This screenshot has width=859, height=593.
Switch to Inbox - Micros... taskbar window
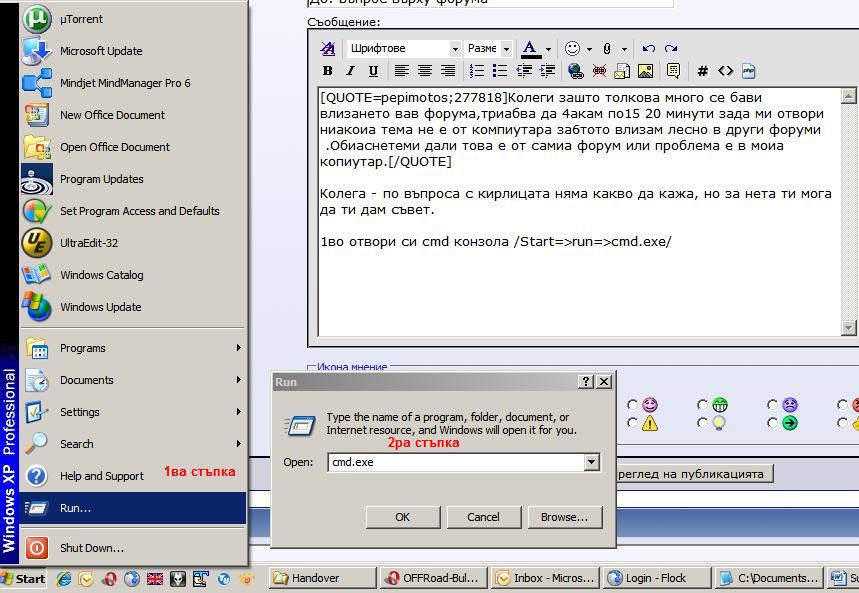pos(545,578)
